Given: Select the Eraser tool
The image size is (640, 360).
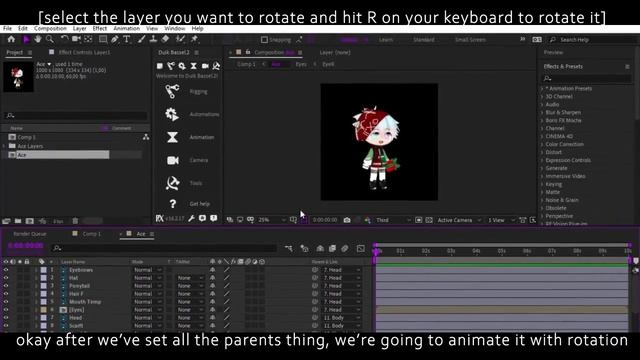Looking at the screenshot, I should click(165, 39).
